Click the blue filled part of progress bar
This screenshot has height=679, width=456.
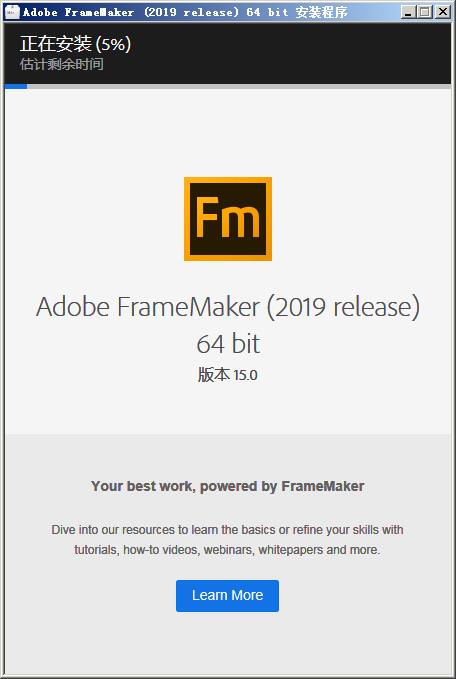16,87
